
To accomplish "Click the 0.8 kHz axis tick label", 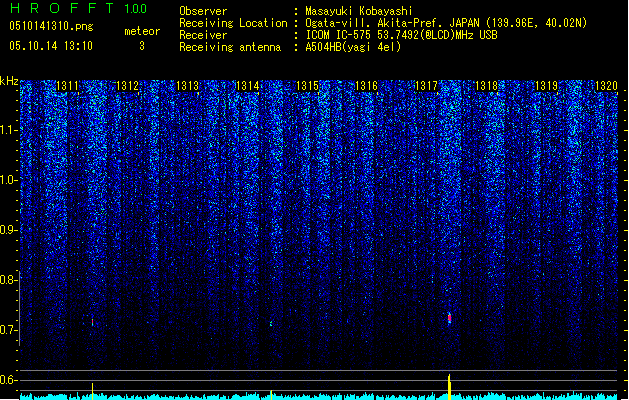I will point(9,280).
